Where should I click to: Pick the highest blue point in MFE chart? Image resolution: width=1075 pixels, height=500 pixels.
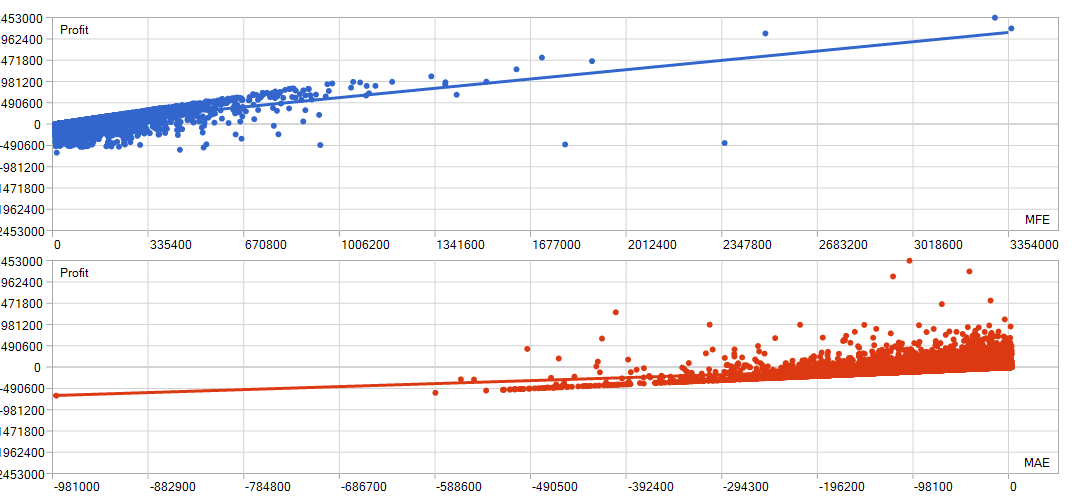995,17
